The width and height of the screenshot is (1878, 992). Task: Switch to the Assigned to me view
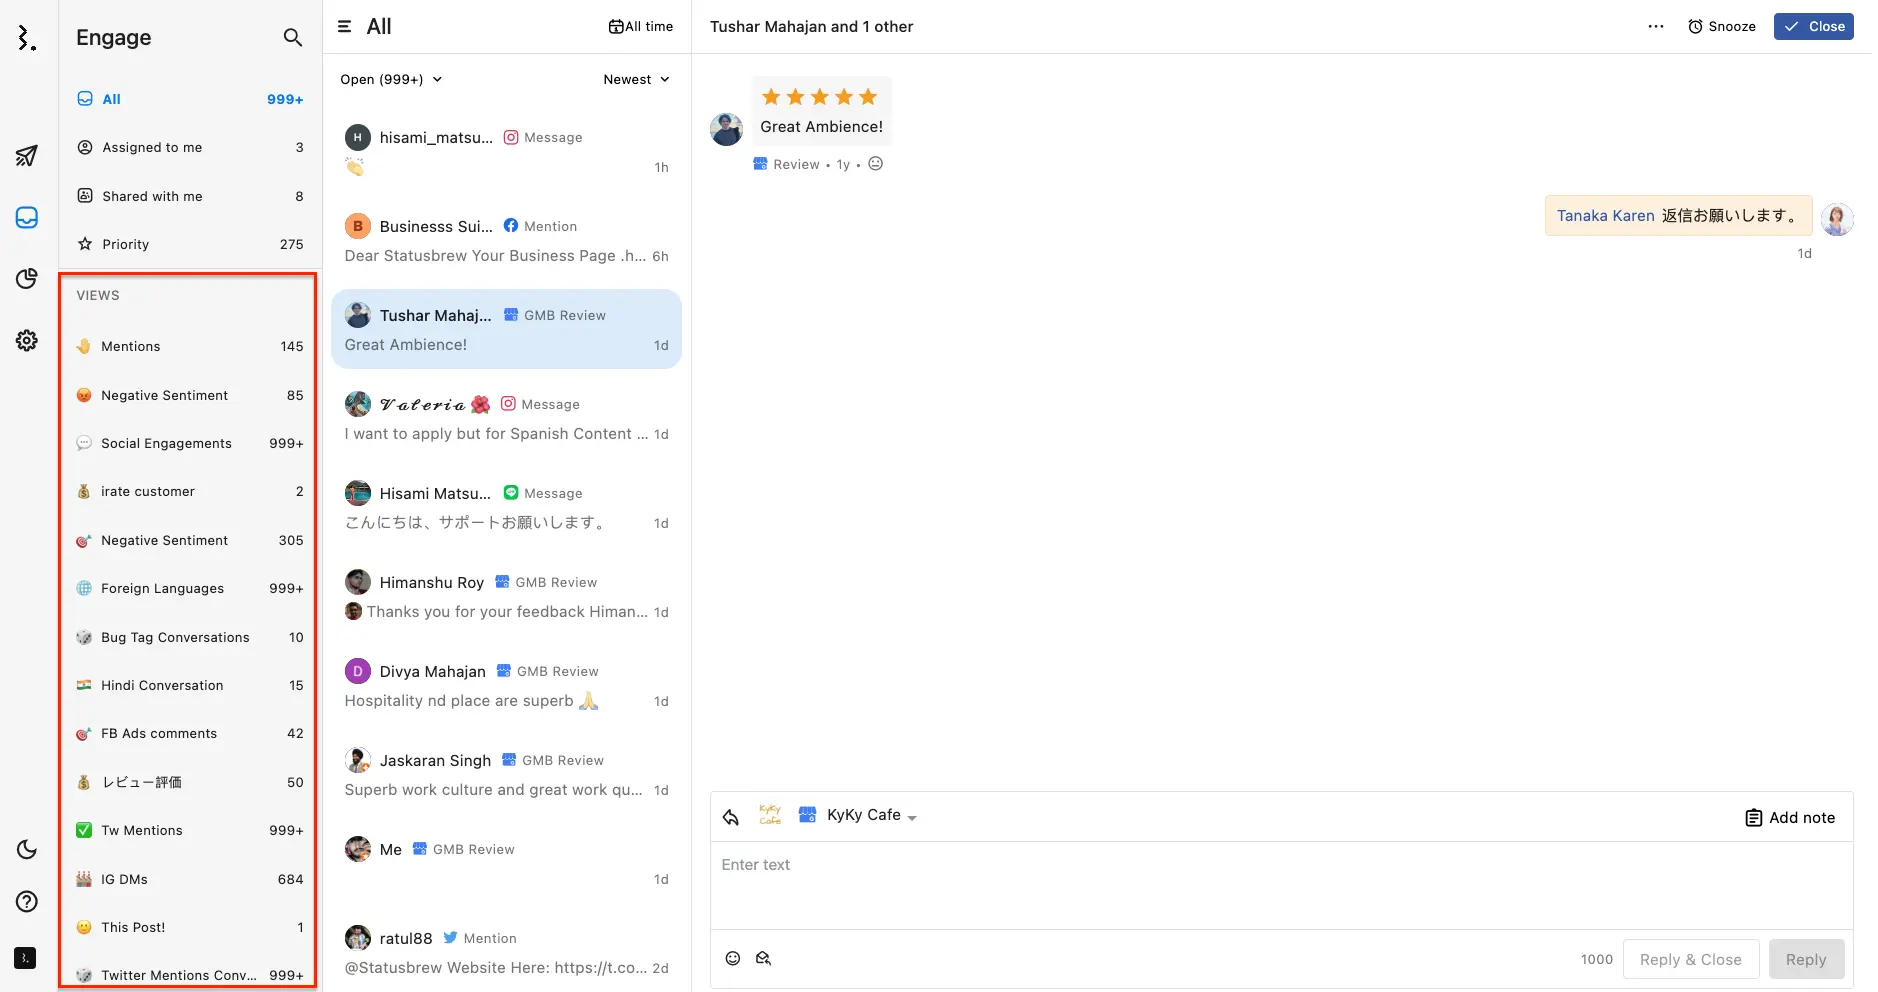[152, 147]
